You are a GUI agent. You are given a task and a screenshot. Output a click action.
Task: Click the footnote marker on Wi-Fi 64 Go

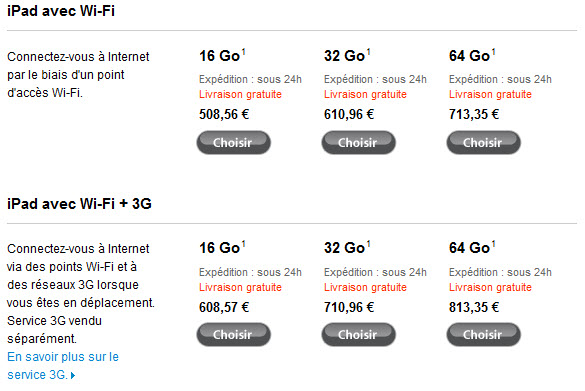point(493,52)
